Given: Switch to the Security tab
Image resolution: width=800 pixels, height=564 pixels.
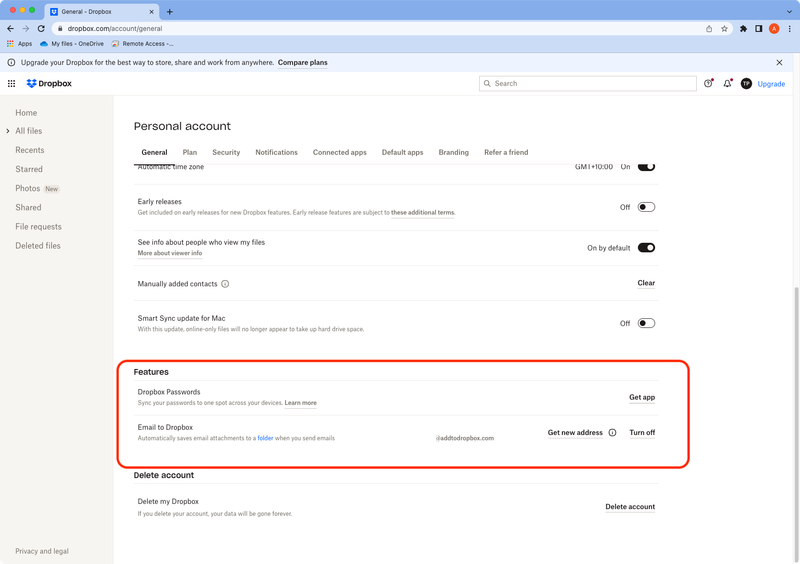Looking at the screenshot, I should 226,152.
